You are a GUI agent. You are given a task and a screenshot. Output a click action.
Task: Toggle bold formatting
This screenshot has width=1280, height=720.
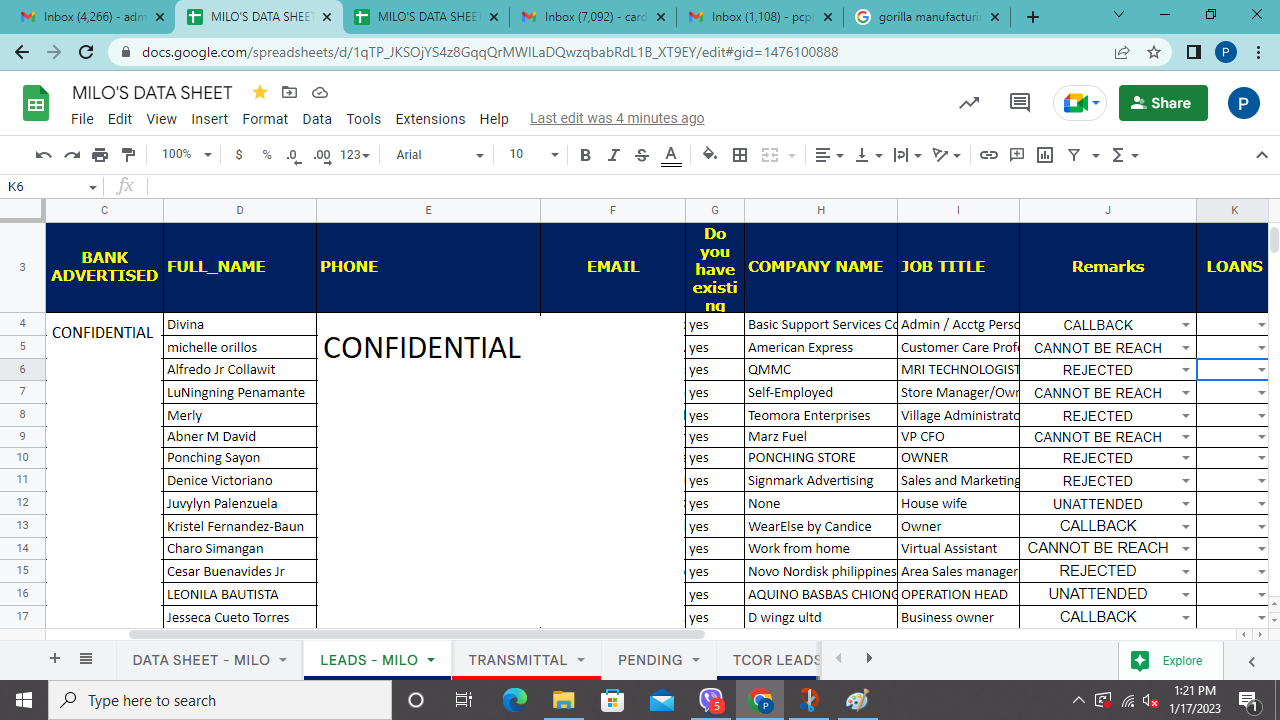586,155
